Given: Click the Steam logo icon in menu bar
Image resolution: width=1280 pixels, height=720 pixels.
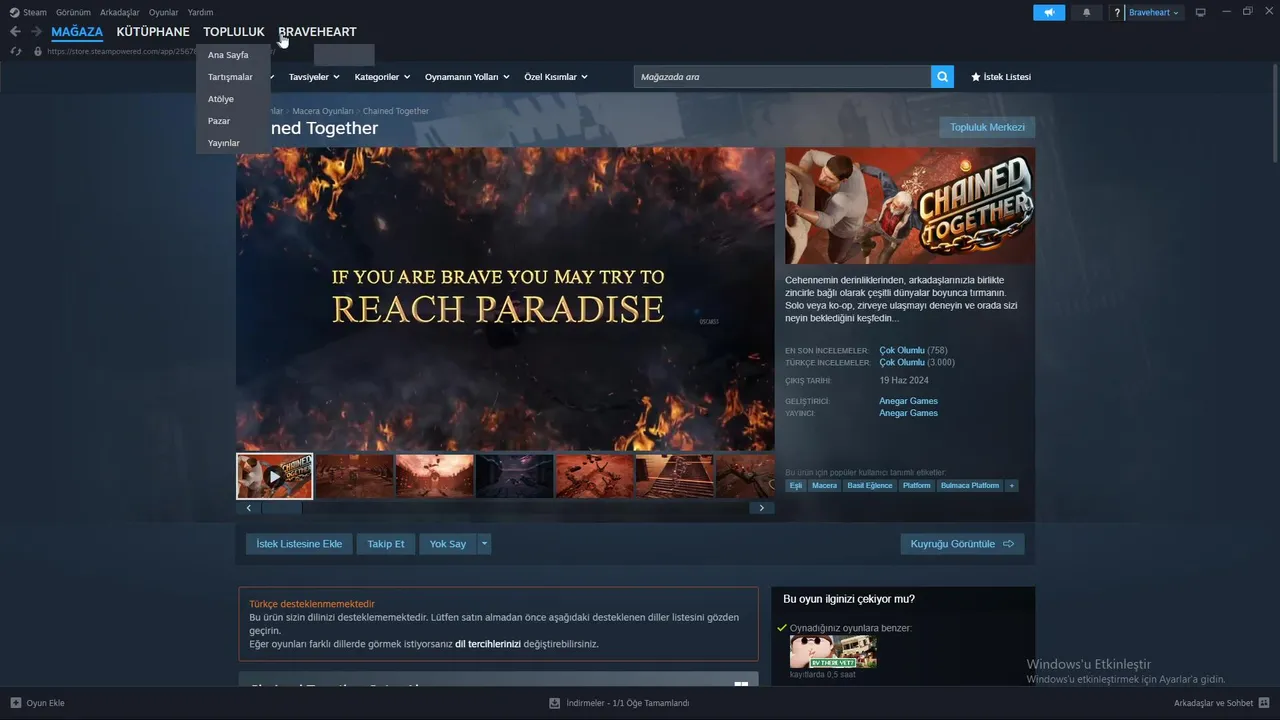Looking at the screenshot, I should [14, 13].
